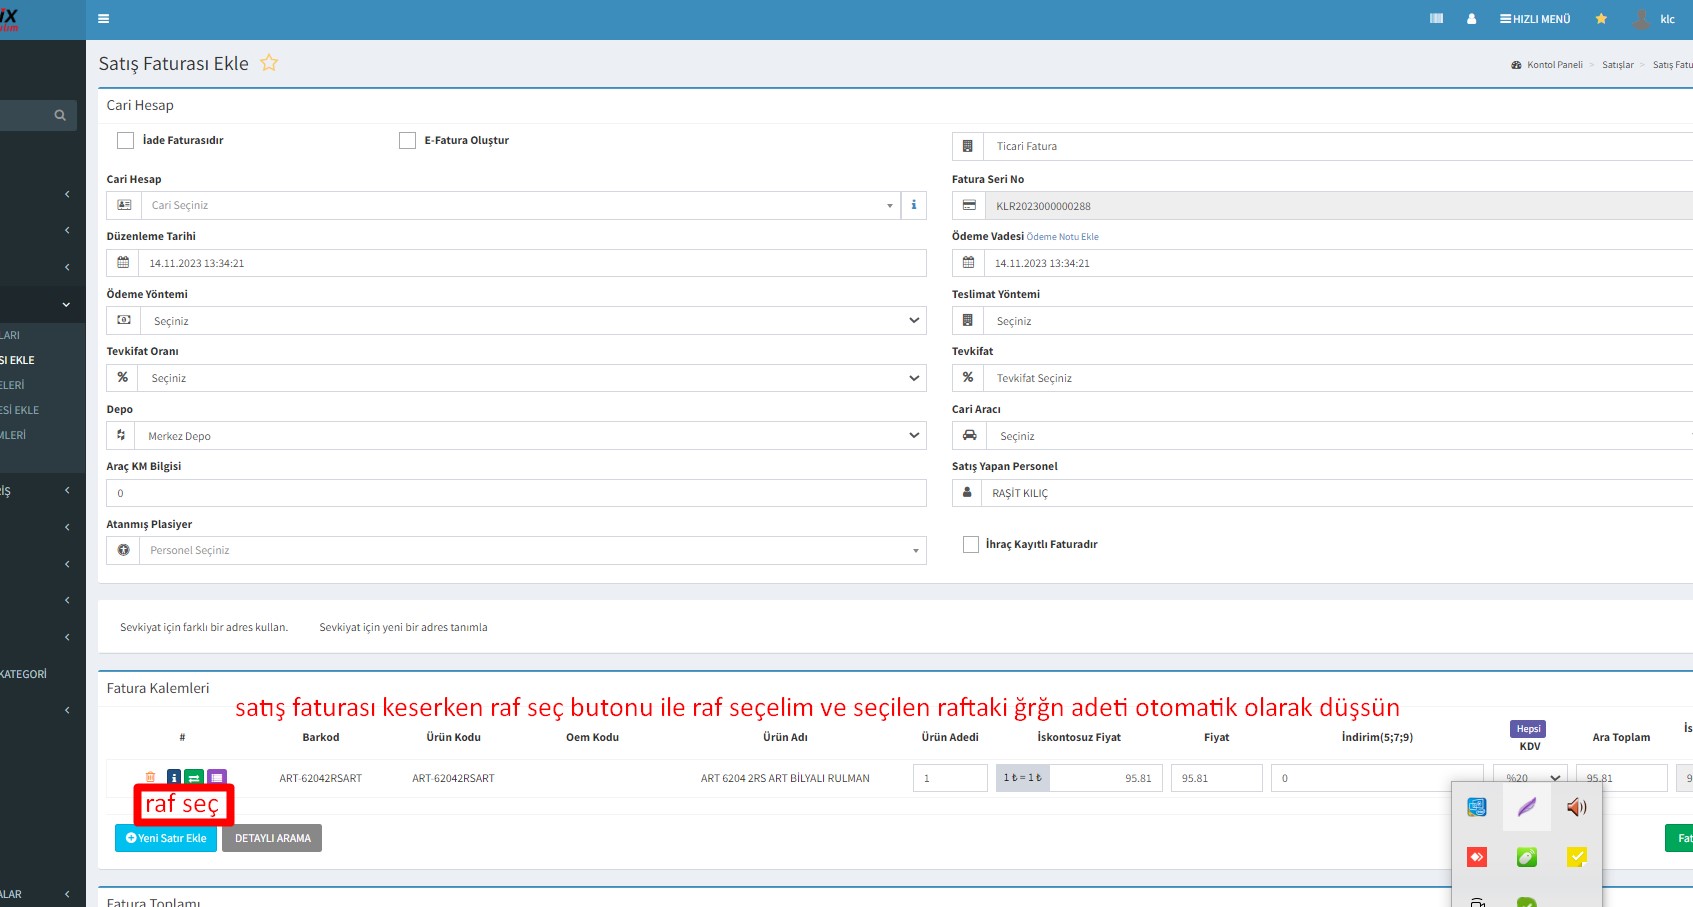Click the green swap arrows icon on item row
Screen dimensions: 1693x907
tap(194, 778)
